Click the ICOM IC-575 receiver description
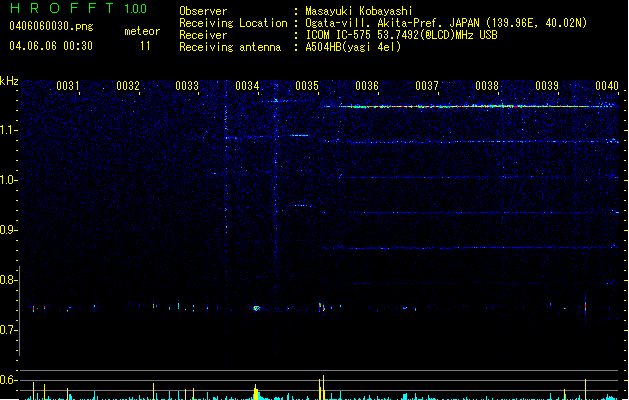The height and width of the screenshot is (400, 629). click(x=402, y=35)
